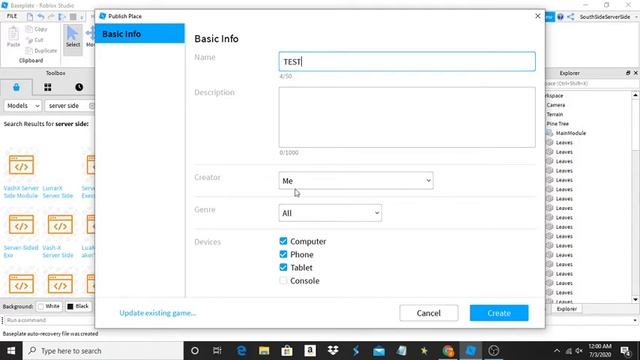Select Pine Tree in the Explorer tree
Image resolution: width=640 pixels, height=360 pixels.
[557, 124]
